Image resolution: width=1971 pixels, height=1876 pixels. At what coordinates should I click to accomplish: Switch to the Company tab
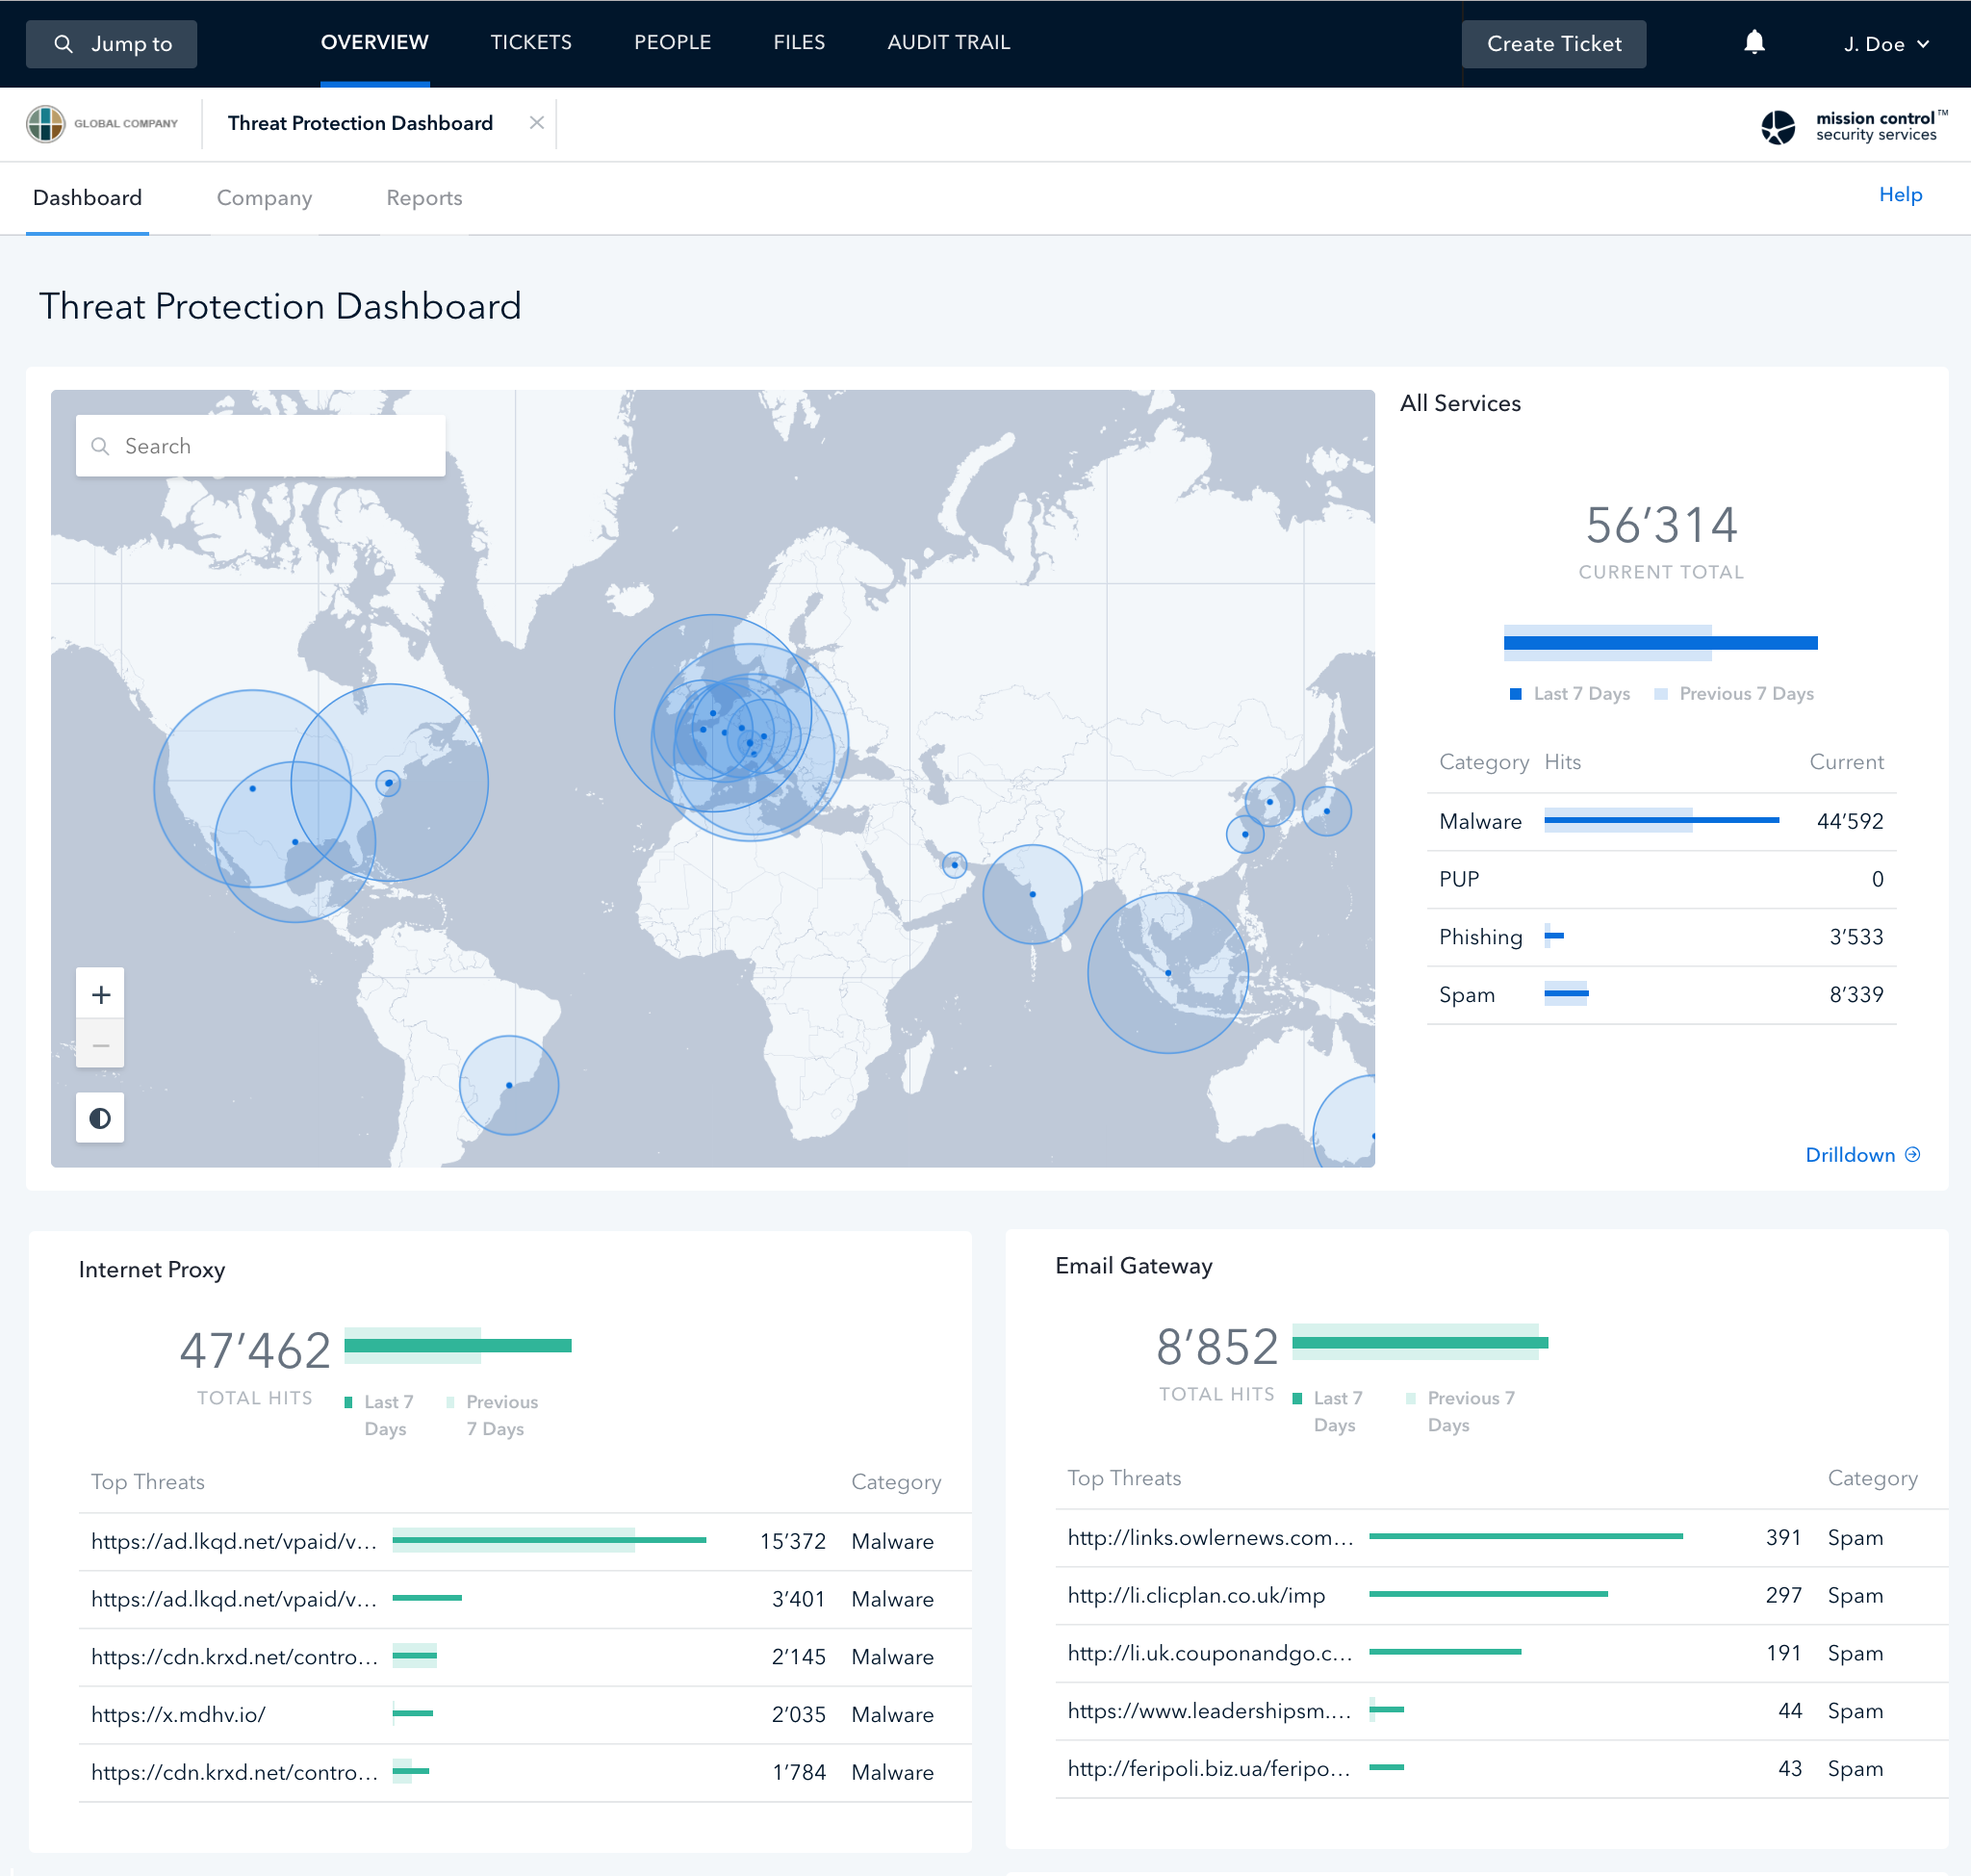[264, 198]
